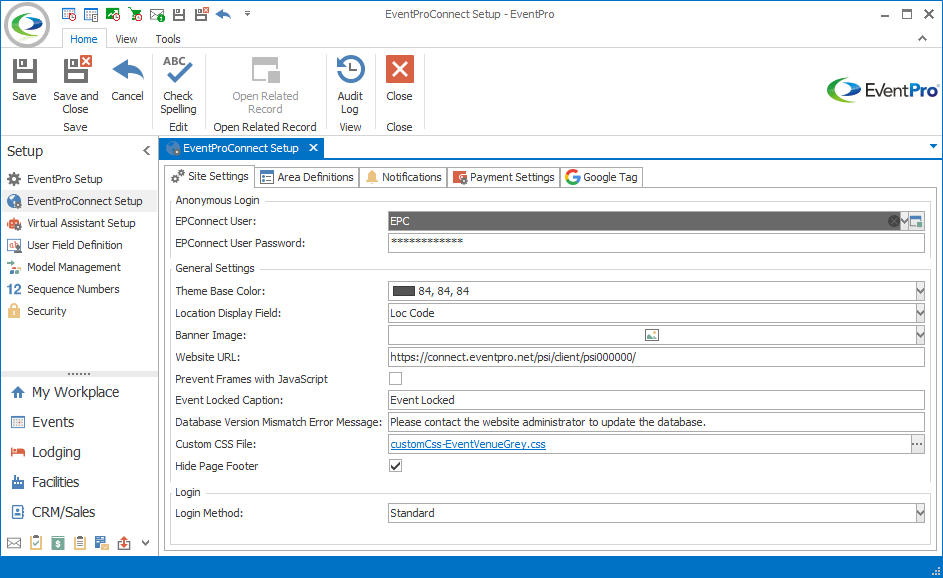This screenshot has width=943, height=578.
Task: Close the EventProConnect Setup document tab
Action: point(313,148)
